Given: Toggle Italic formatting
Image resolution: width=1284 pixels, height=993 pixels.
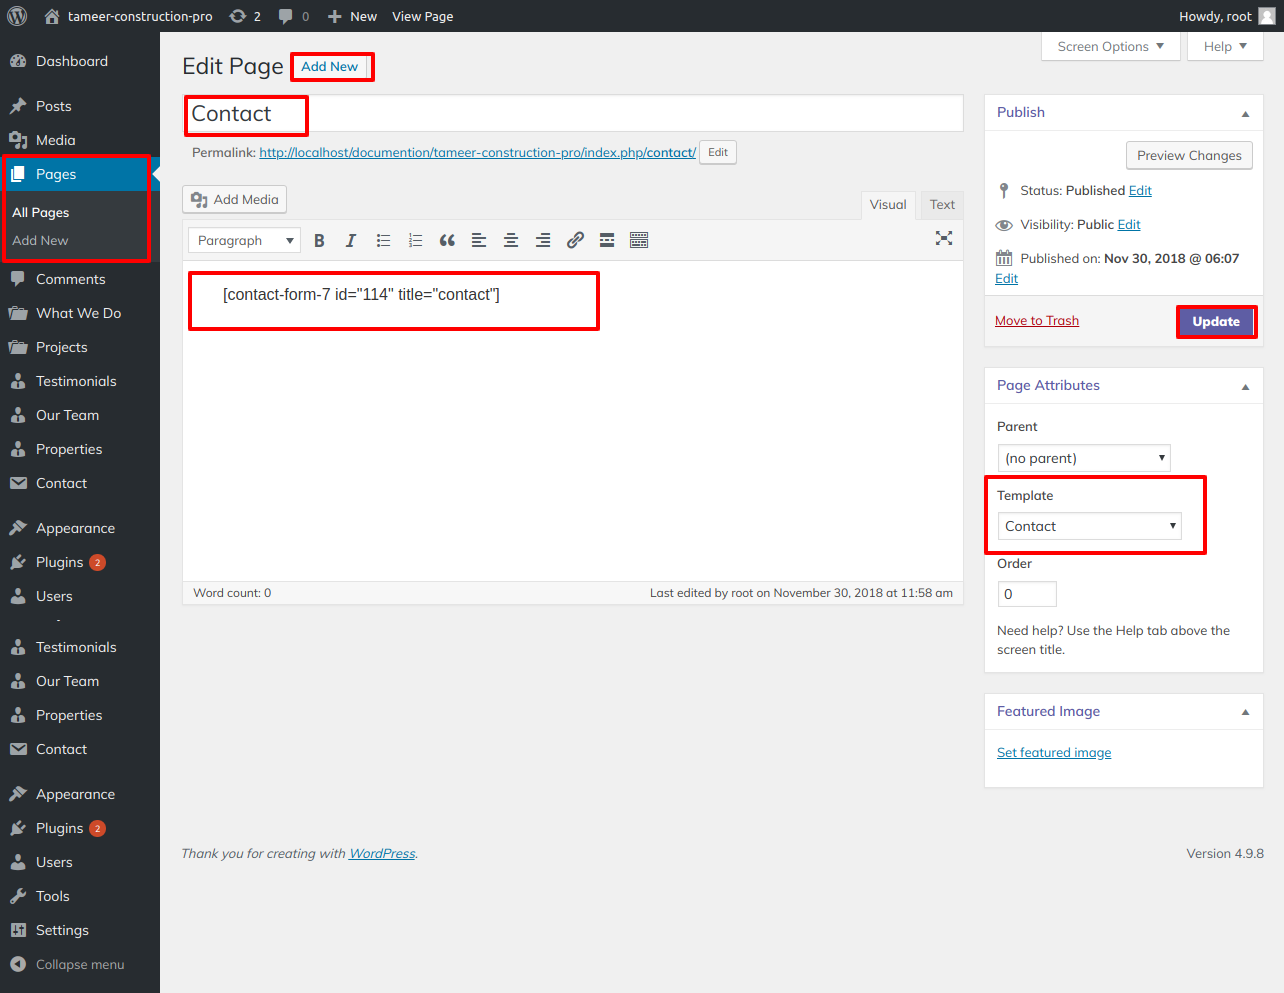Looking at the screenshot, I should click(x=351, y=240).
